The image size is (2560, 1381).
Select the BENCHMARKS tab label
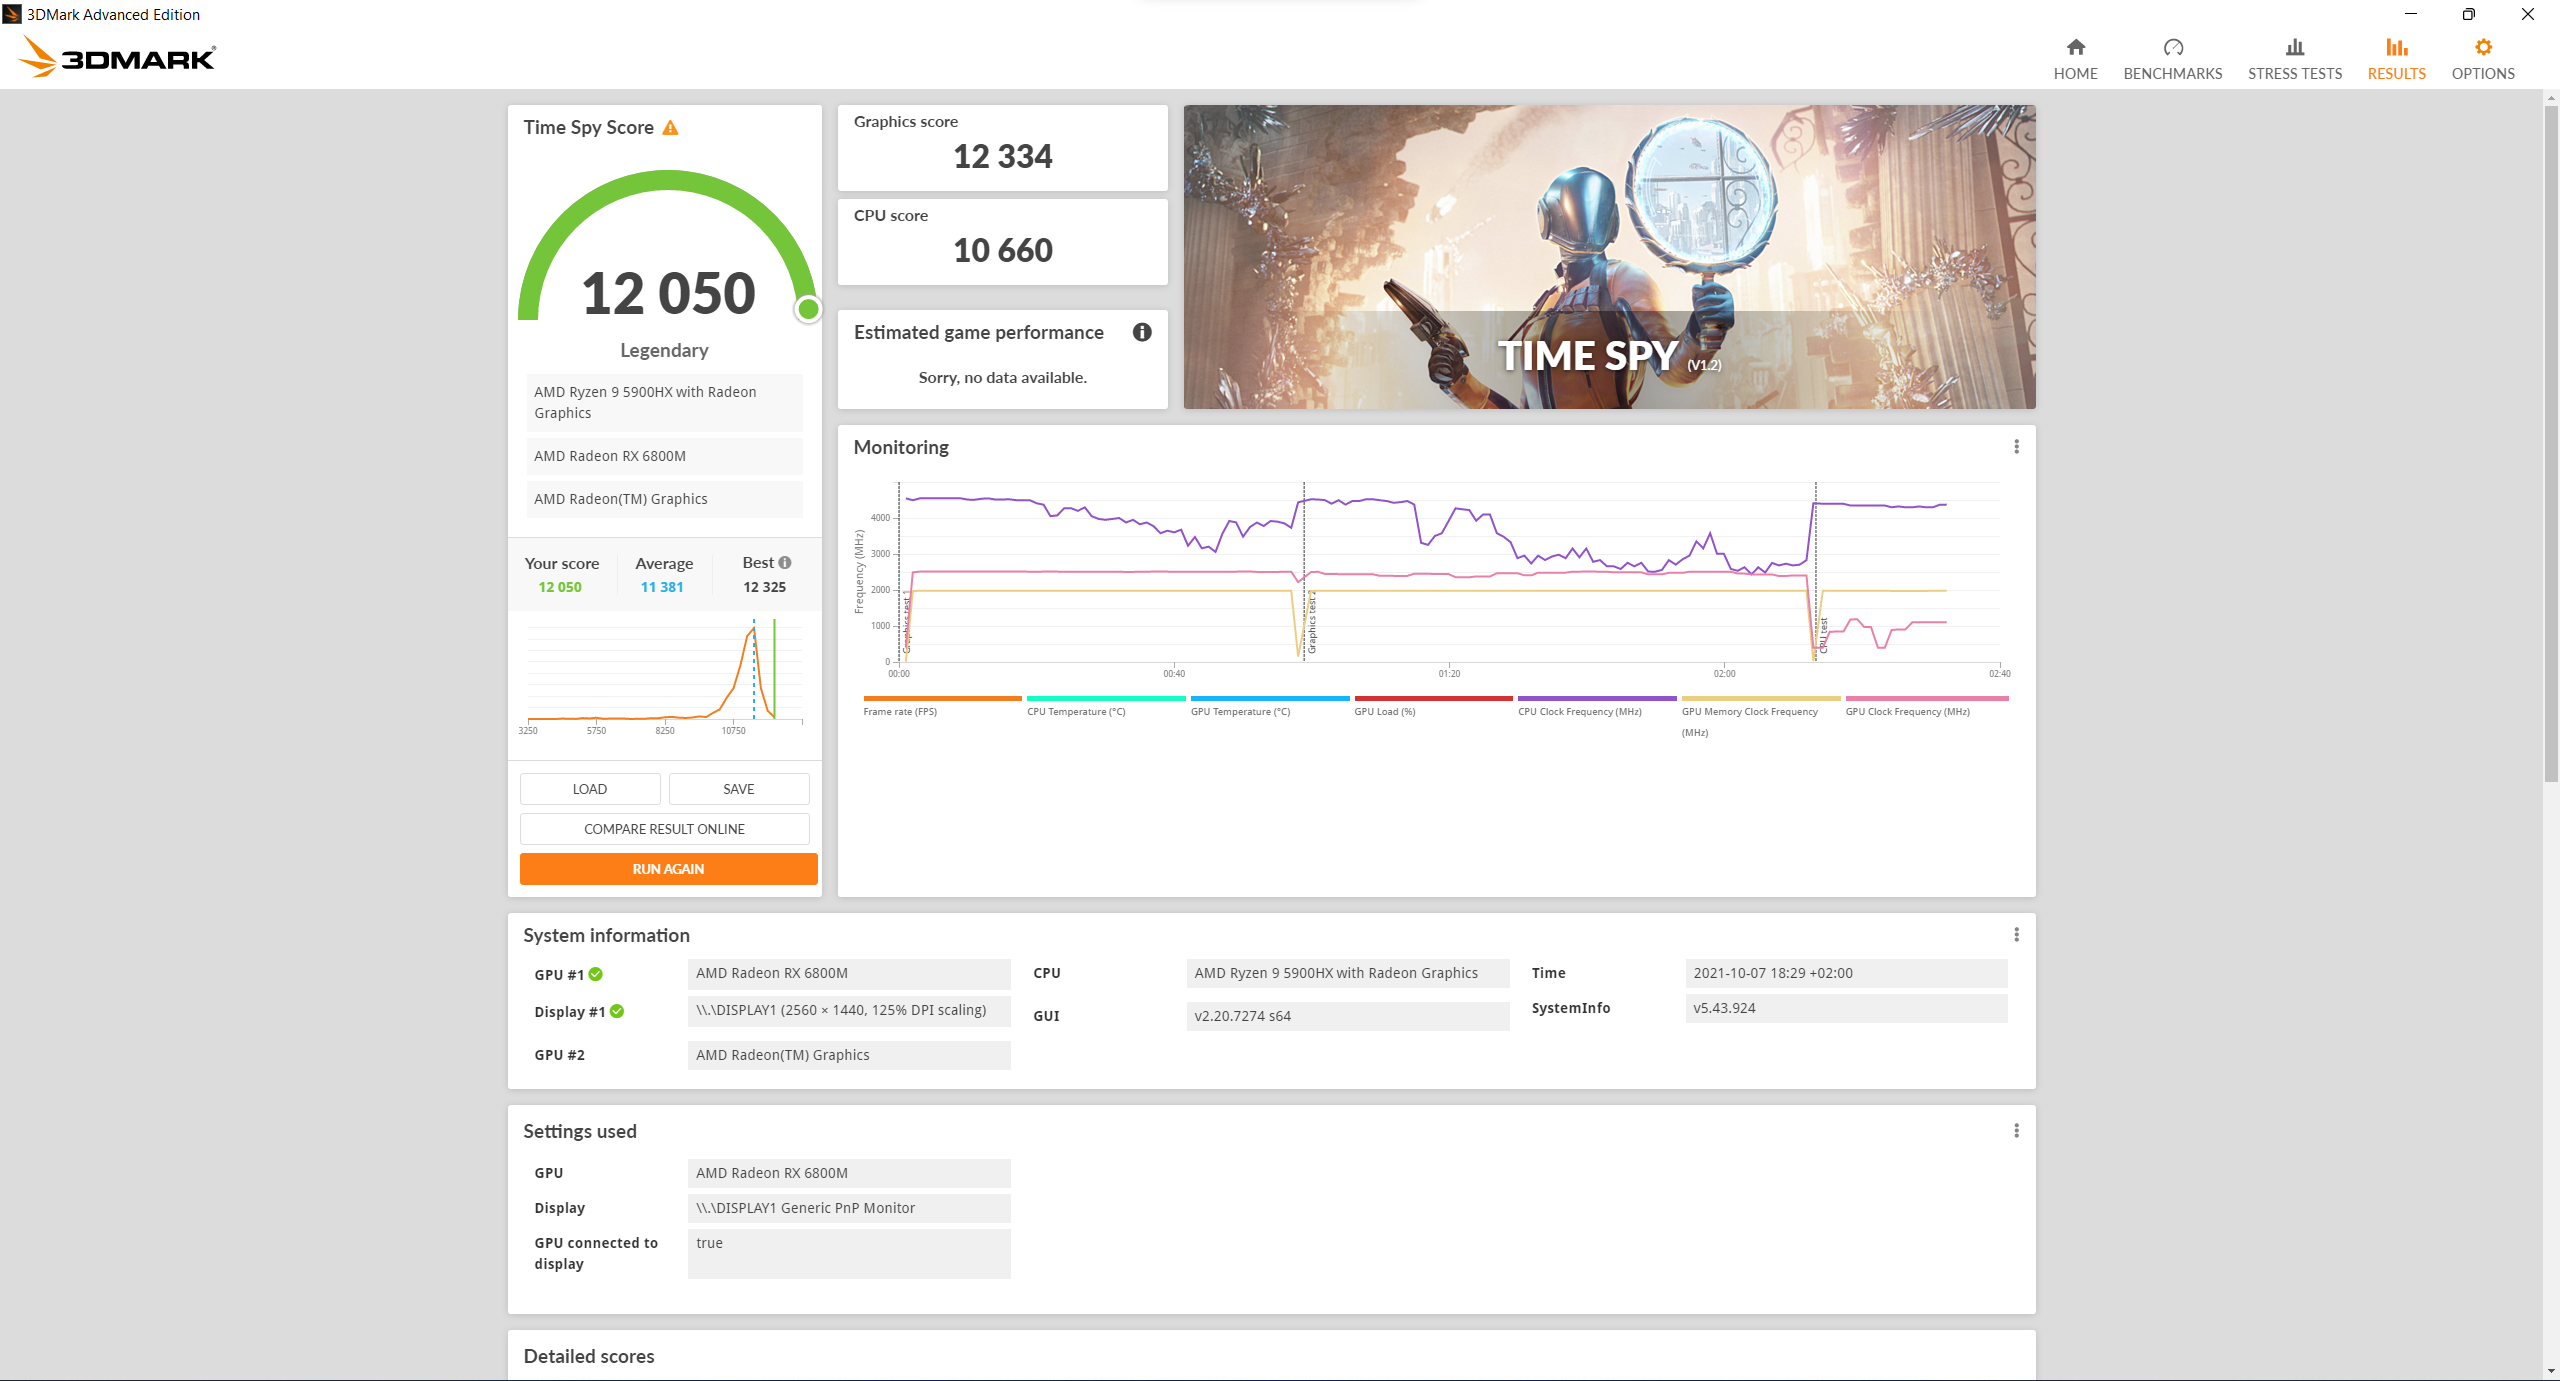2173,74
